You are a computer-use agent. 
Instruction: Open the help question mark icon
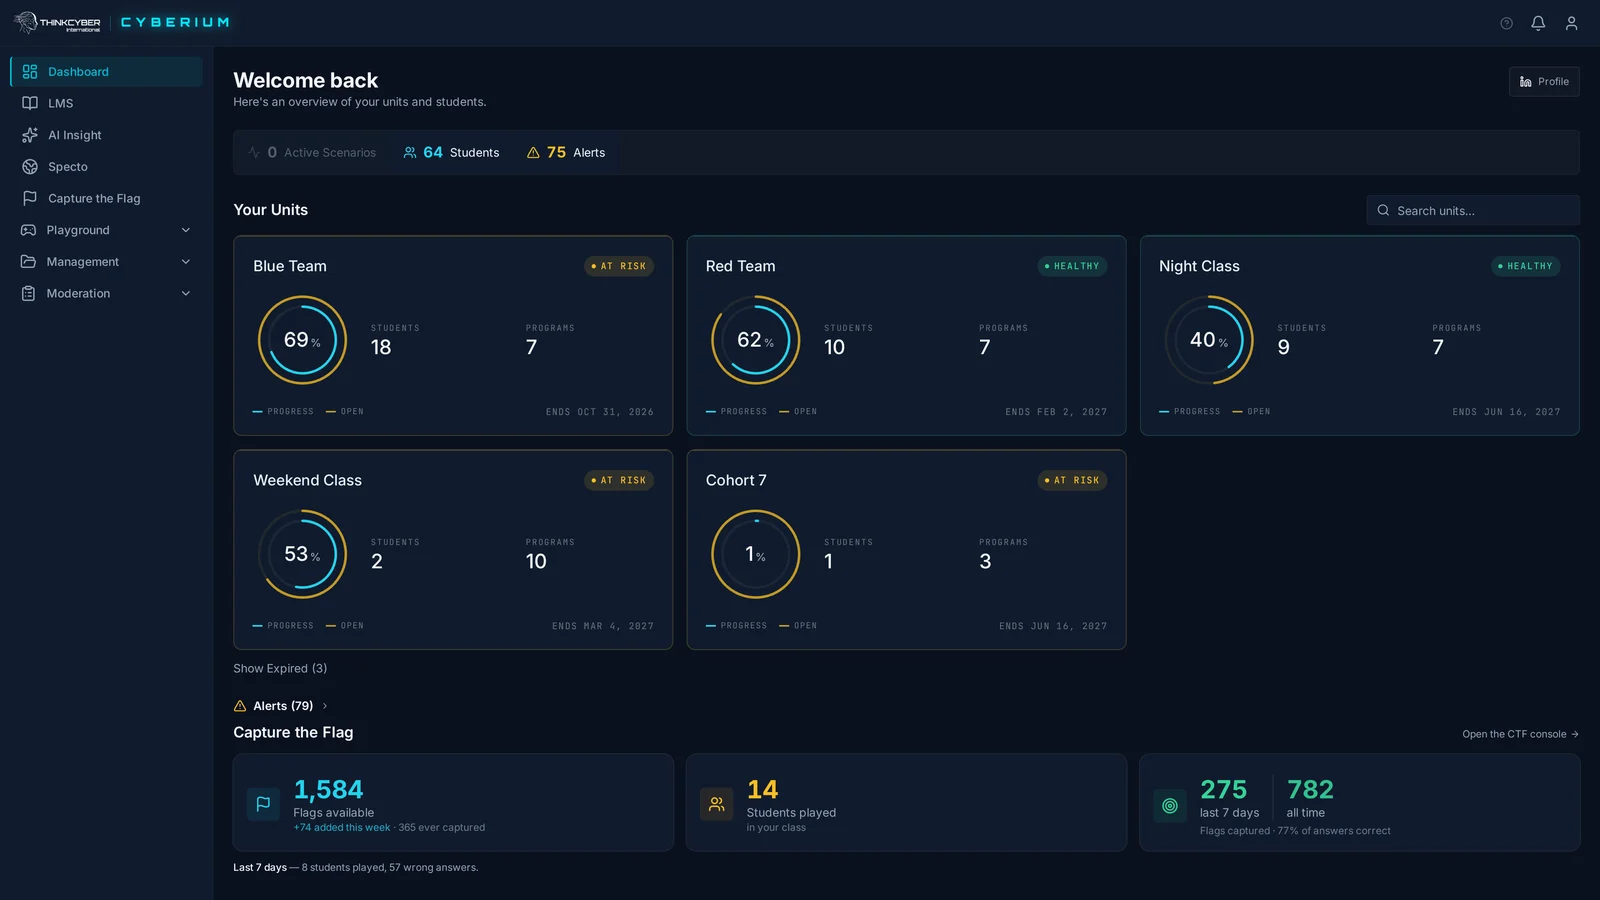[1506, 23]
